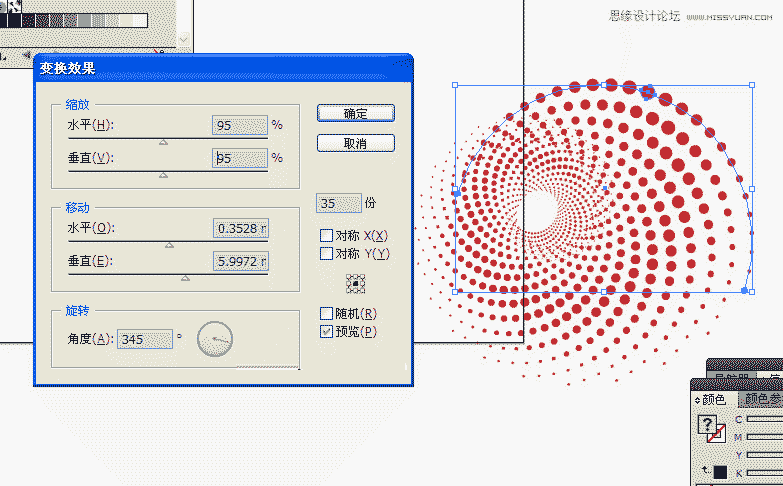The height and width of the screenshot is (486, 783).
Task: Click the right-middle bounding box handle
Action: coord(752,189)
